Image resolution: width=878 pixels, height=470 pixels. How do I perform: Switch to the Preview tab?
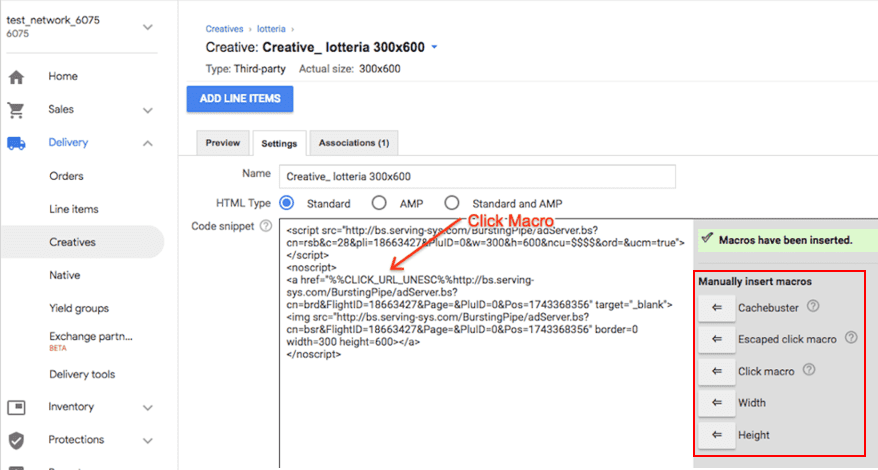222,143
